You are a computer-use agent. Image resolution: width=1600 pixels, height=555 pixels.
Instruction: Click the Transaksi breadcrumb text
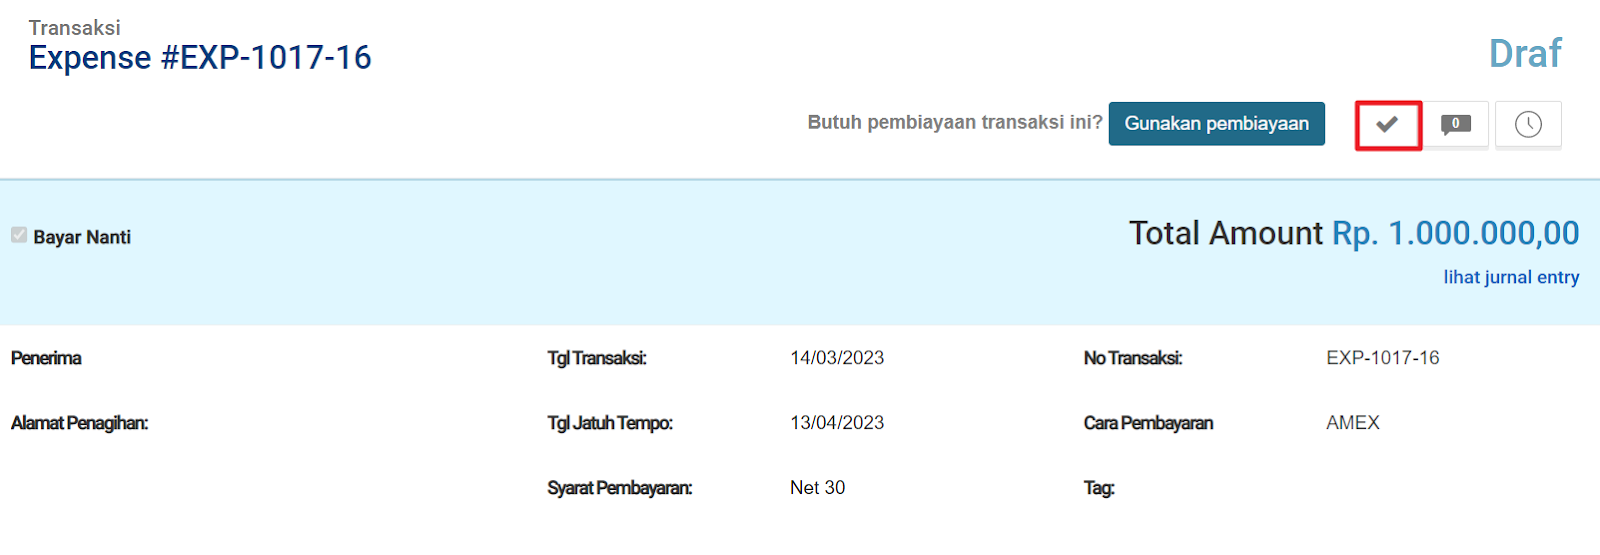pos(74,28)
